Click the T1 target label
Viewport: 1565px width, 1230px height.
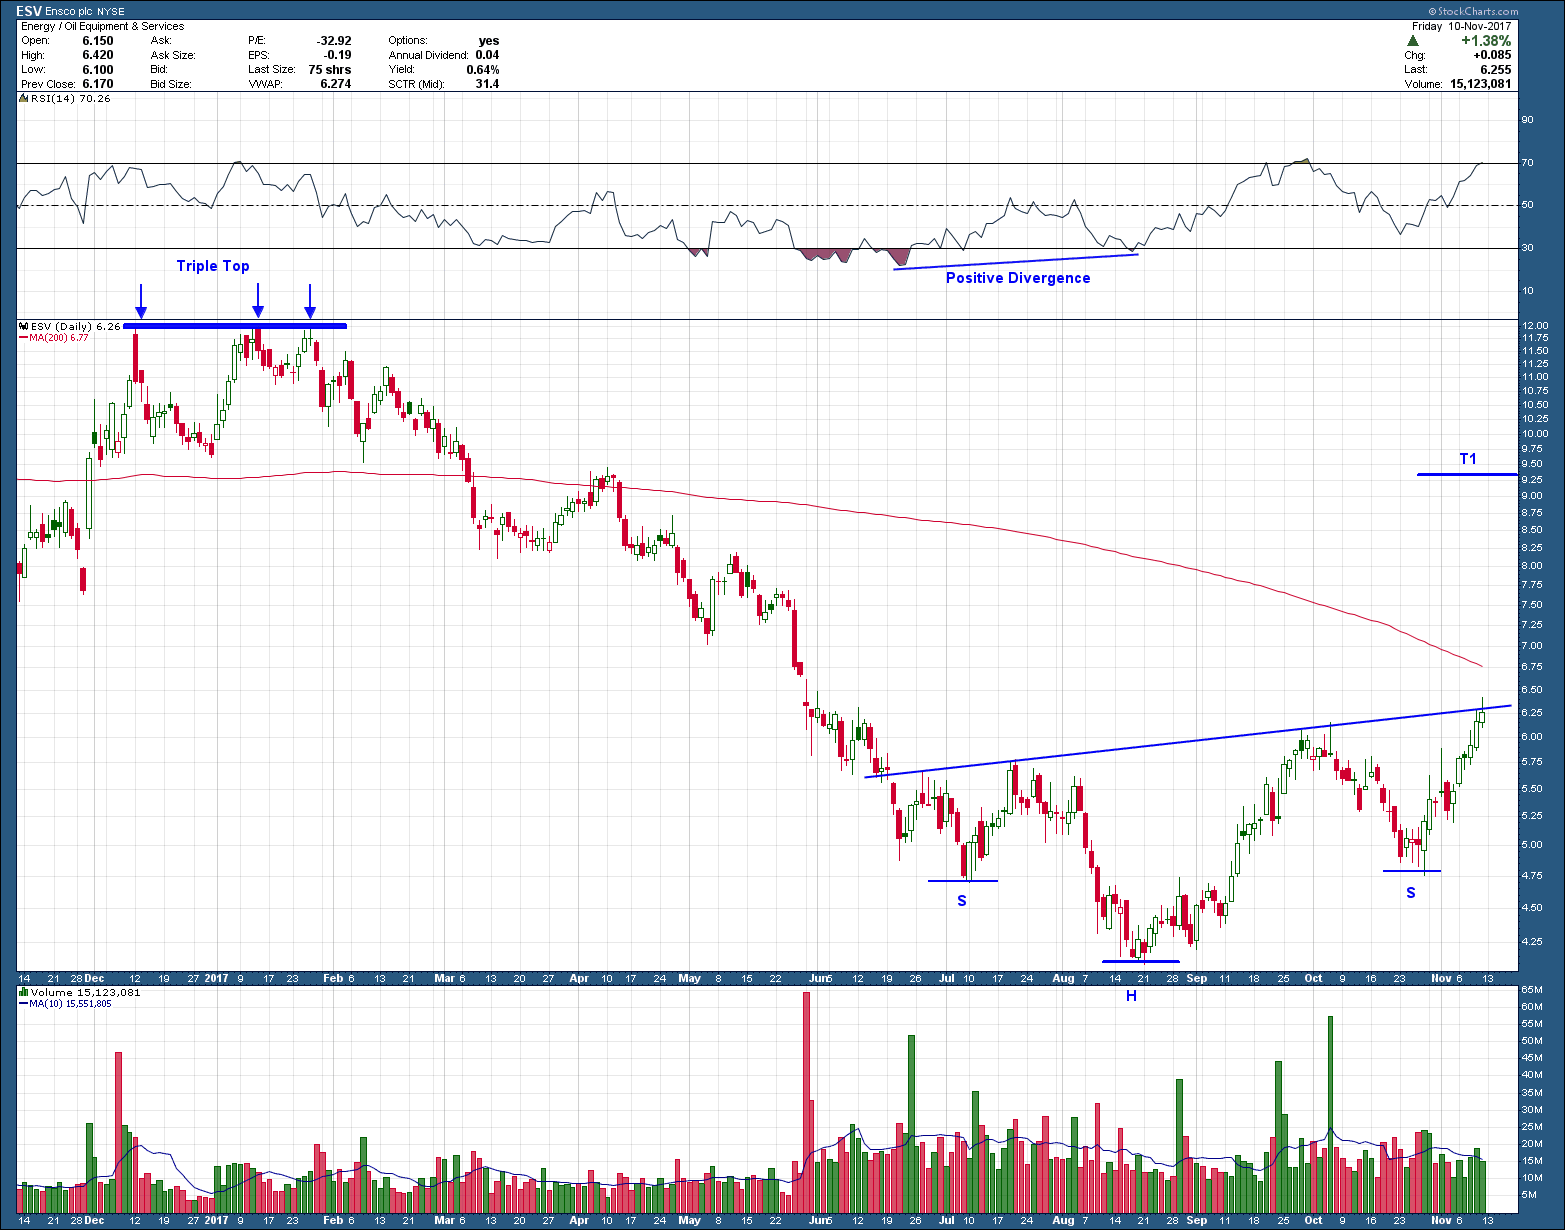coord(1468,459)
